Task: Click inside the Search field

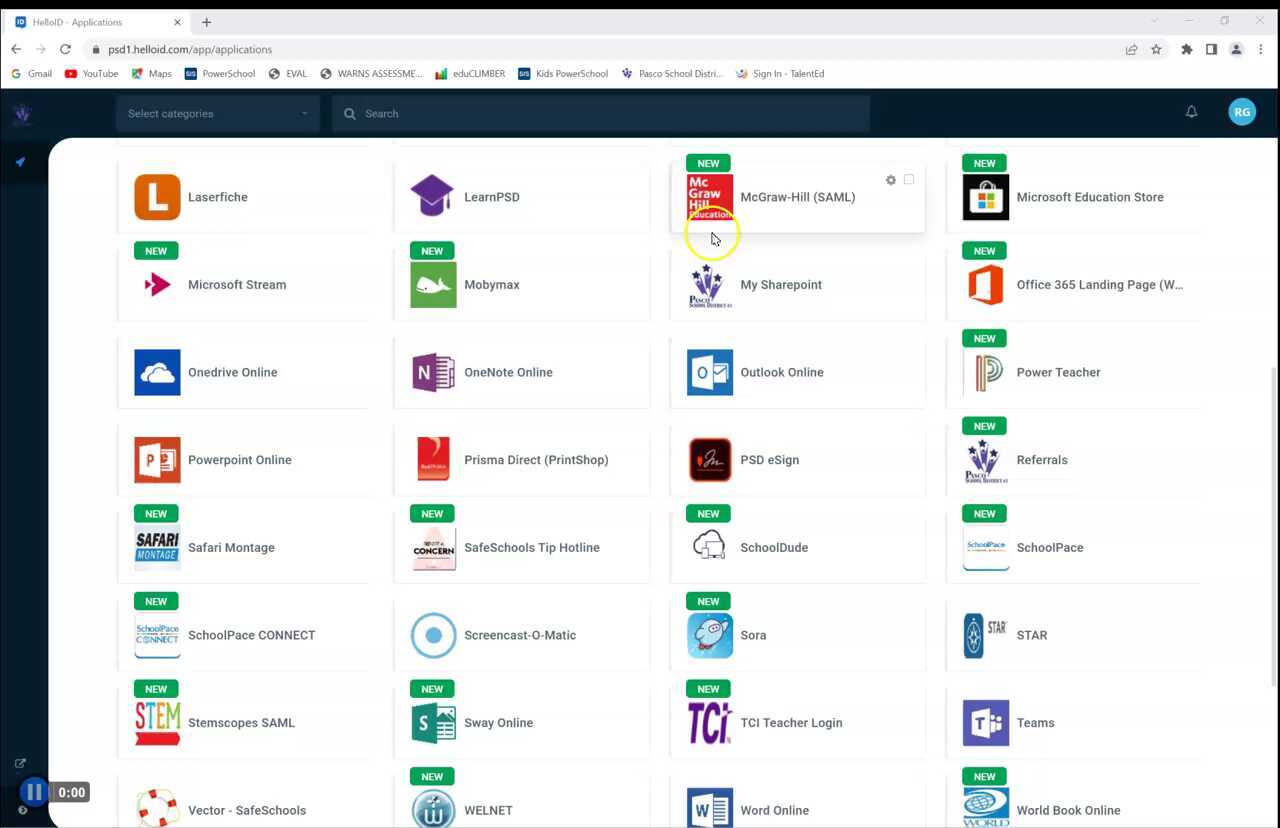Action: (600, 113)
